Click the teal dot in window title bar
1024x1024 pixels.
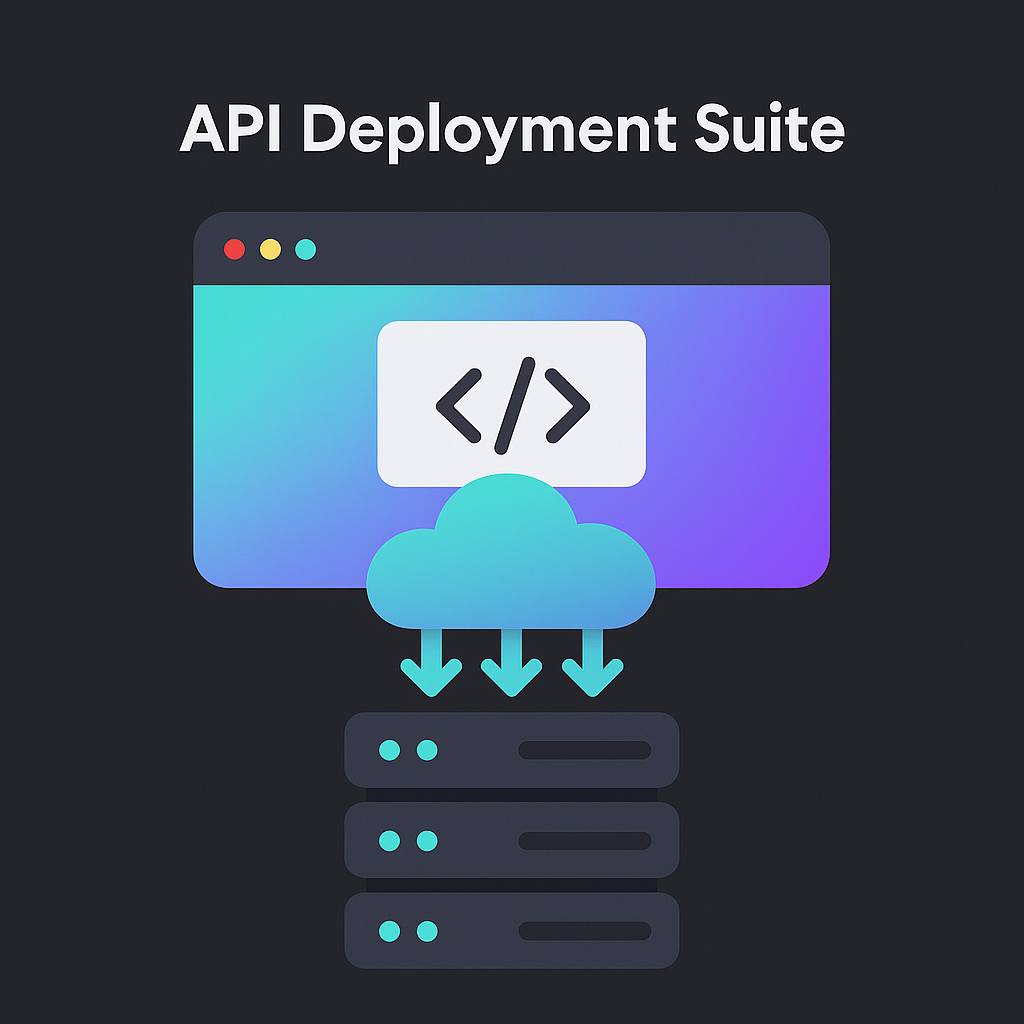(x=306, y=249)
